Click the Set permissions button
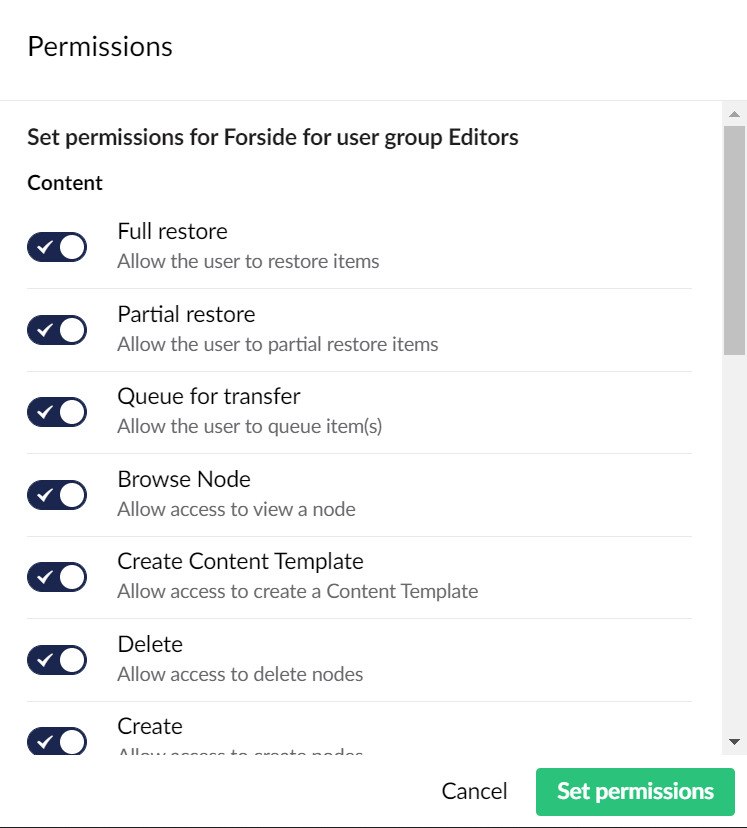Viewport: 747px width, 828px height. (635, 791)
